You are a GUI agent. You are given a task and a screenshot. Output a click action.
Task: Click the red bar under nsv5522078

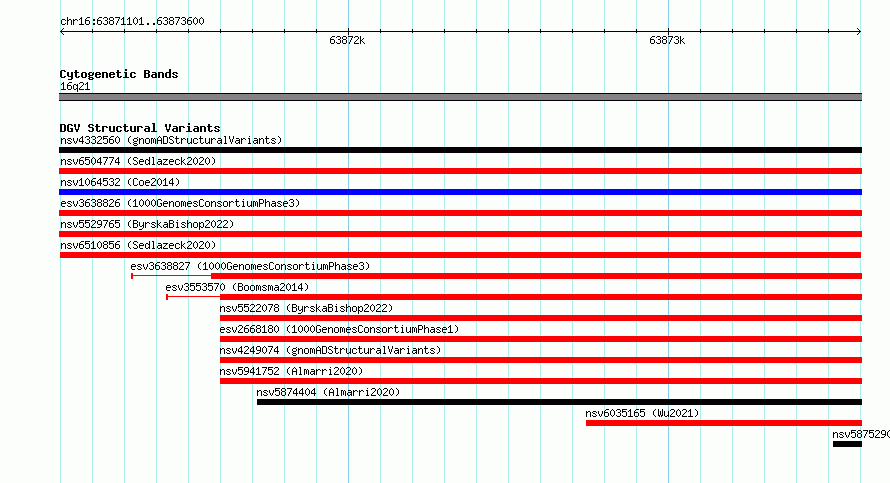point(541,318)
